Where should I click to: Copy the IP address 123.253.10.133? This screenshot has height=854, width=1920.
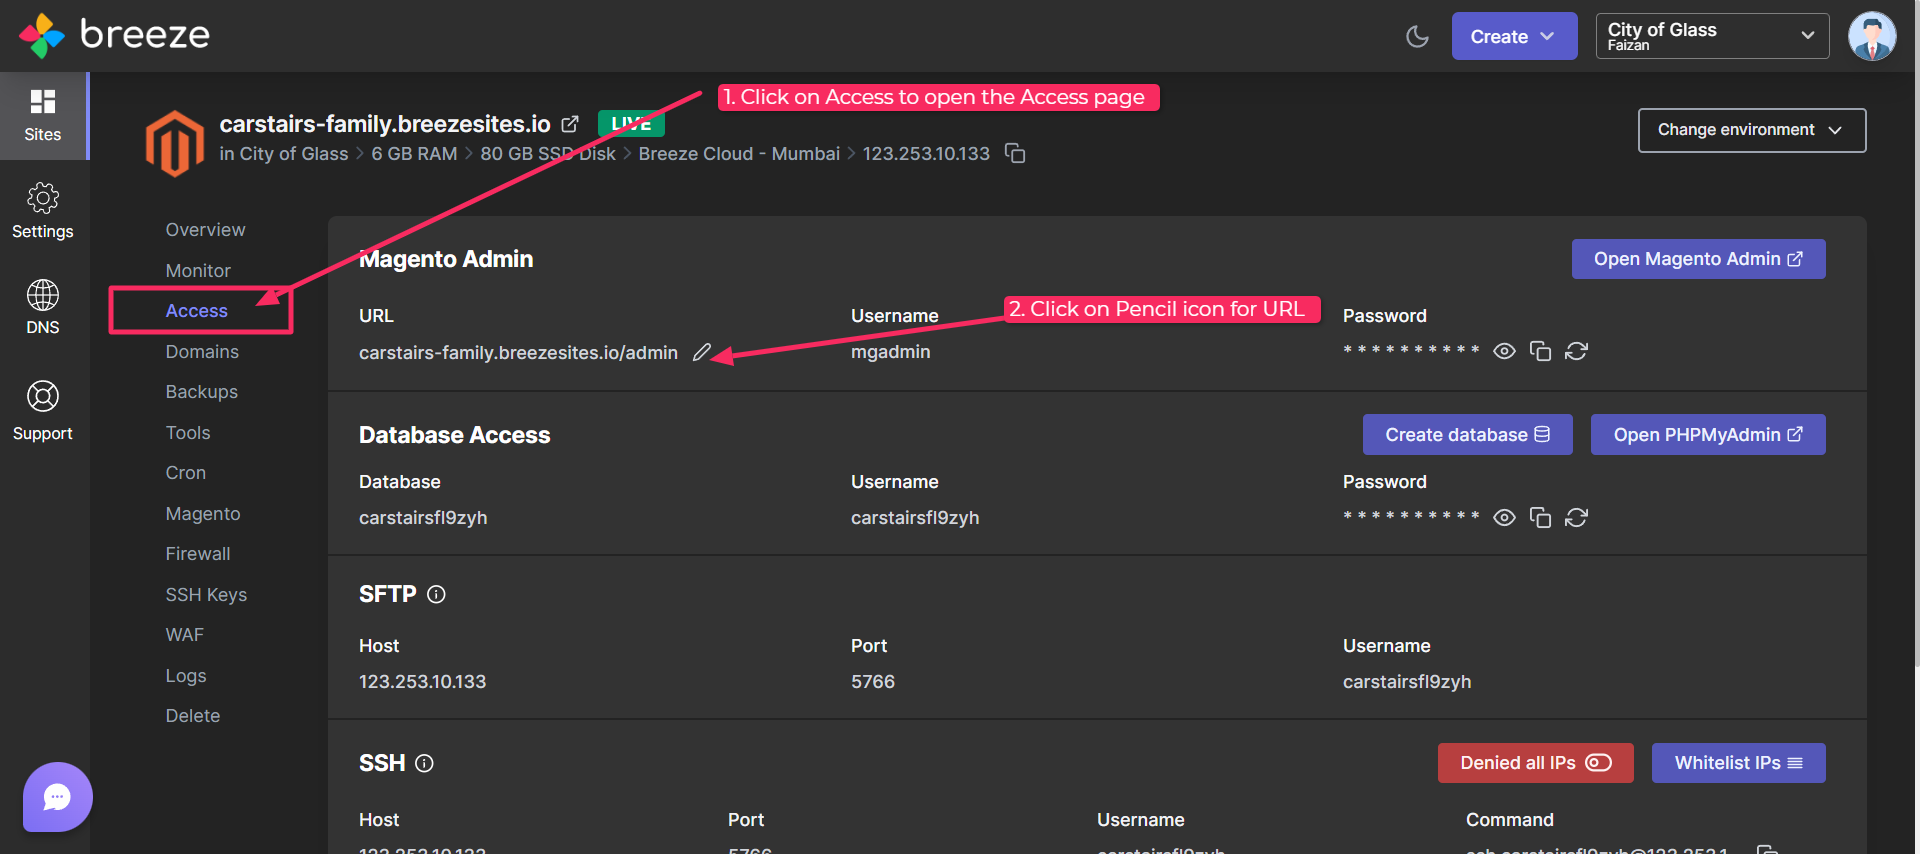(1015, 153)
